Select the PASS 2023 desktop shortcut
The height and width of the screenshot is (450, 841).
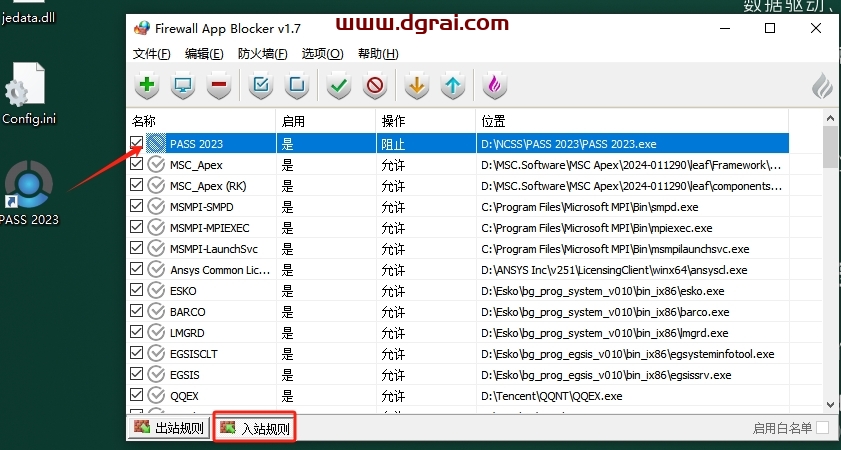click(x=29, y=192)
